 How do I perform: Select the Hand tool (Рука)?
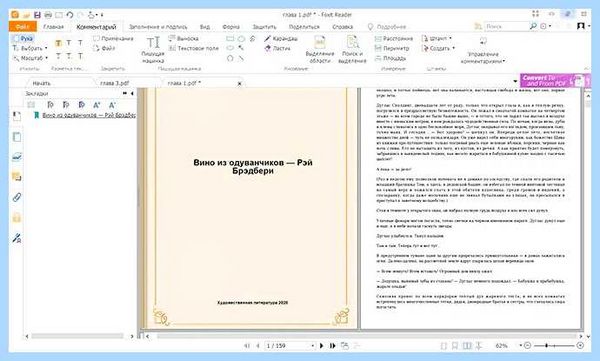coord(23,38)
